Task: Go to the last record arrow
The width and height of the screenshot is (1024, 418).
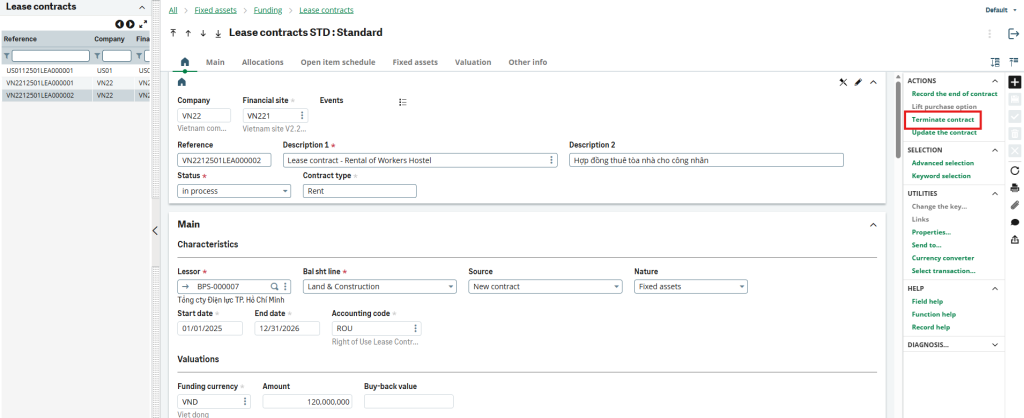Action: pyautogui.click(x=217, y=33)
